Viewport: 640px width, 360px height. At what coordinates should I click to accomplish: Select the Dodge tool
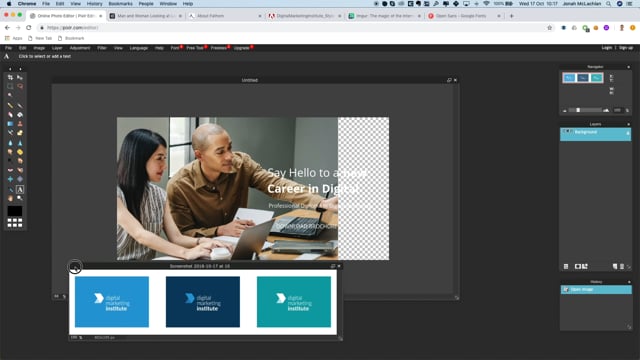[10, 161]
